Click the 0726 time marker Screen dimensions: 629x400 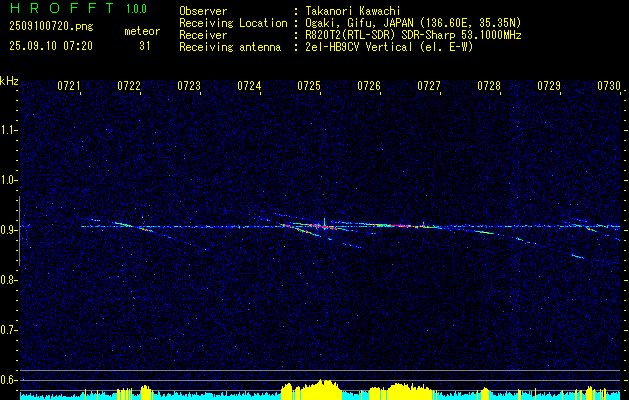pyautogui.click(x=369, y=85)
